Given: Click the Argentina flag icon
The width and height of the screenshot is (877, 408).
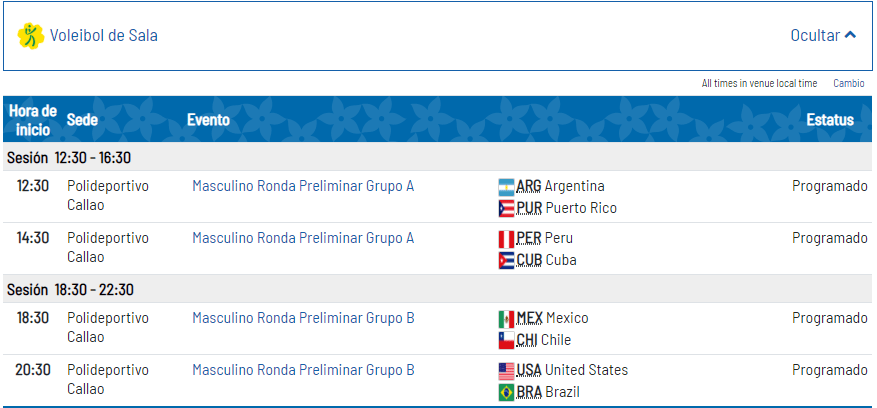Looking at the screenshot, I should tap(506, 187).
